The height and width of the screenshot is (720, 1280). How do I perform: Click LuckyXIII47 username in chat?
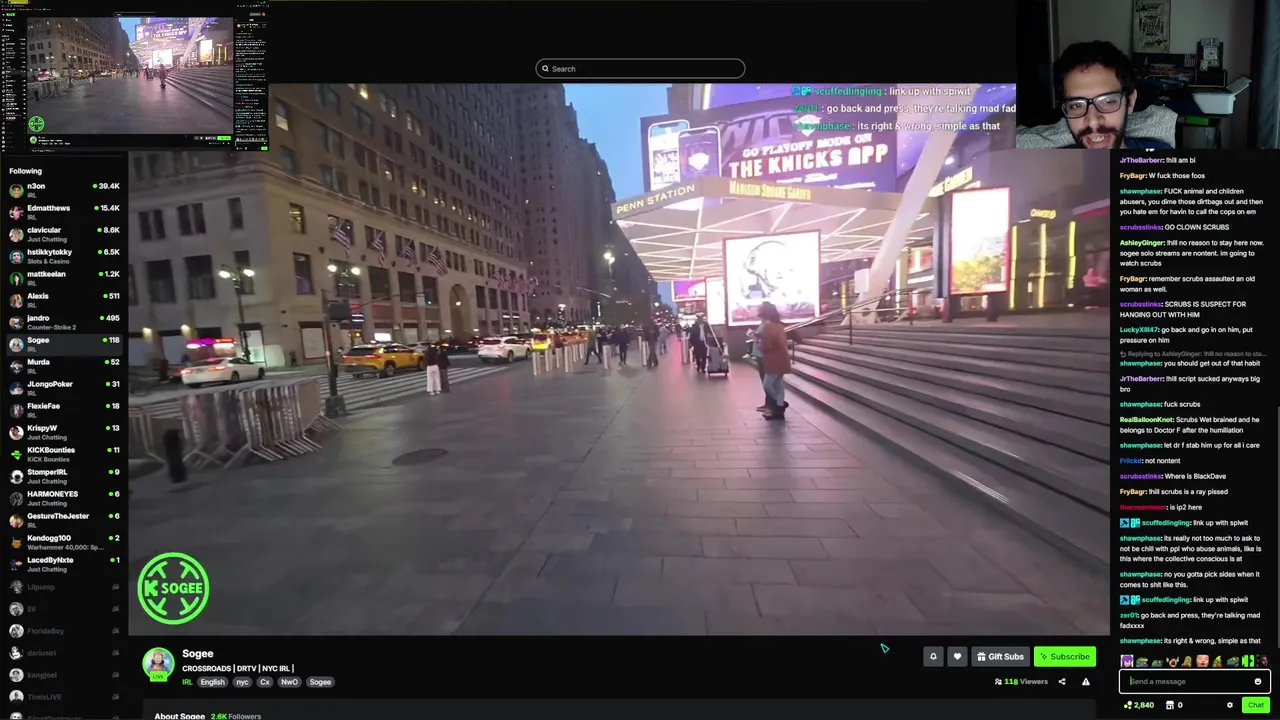[x=1139, y=330]
